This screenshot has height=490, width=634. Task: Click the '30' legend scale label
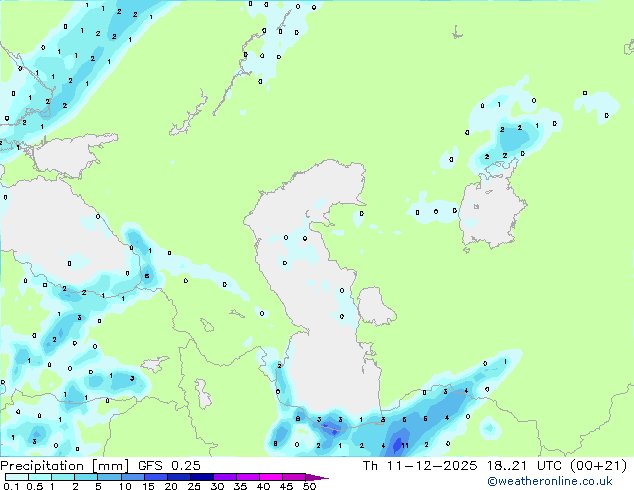click(x=217, y=486)
